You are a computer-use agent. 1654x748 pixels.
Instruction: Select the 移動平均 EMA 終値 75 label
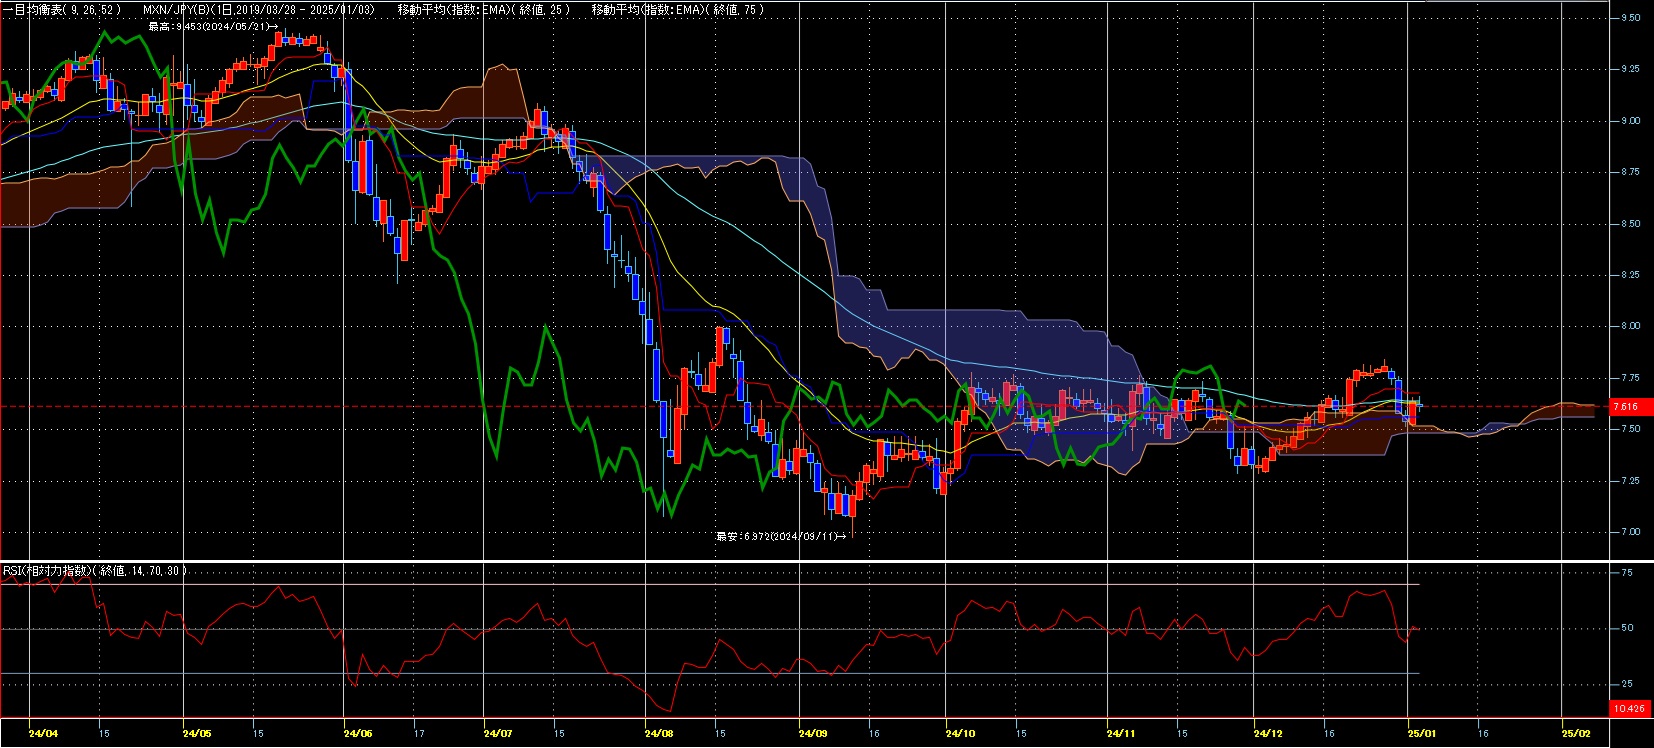pos(678,10)
